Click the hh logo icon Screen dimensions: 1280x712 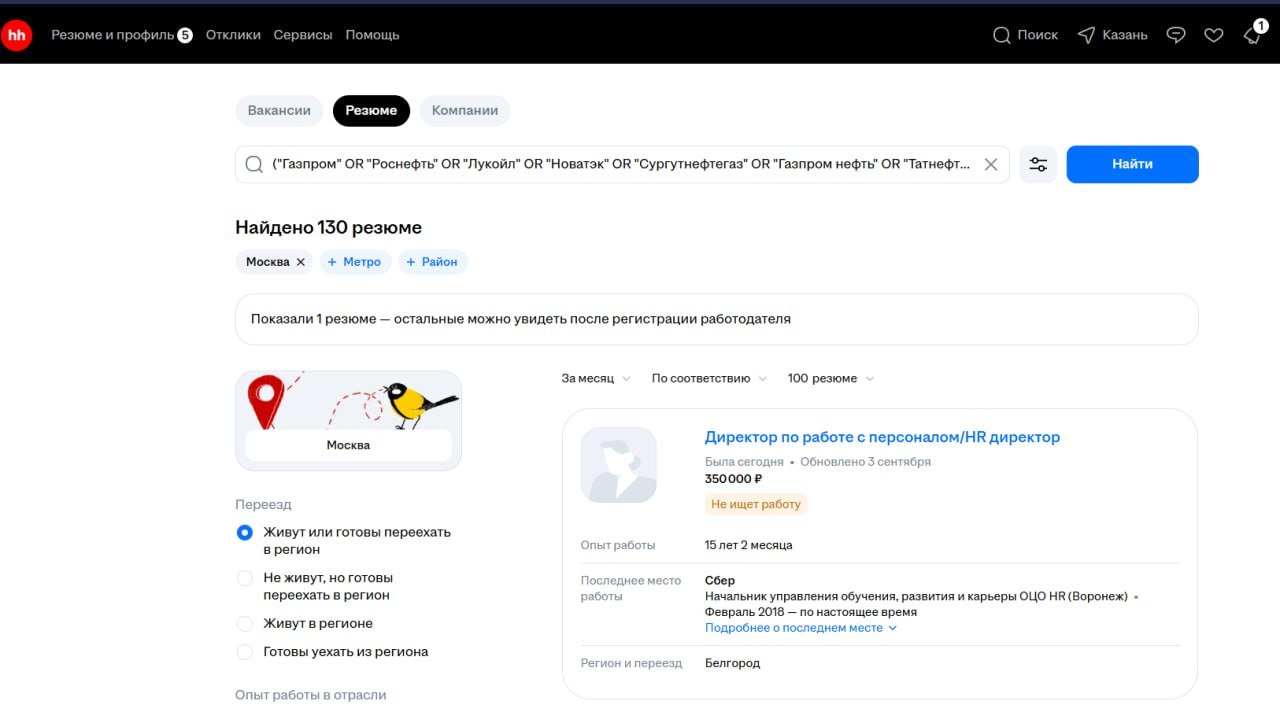pyautogui.click(x=16, y=35)
